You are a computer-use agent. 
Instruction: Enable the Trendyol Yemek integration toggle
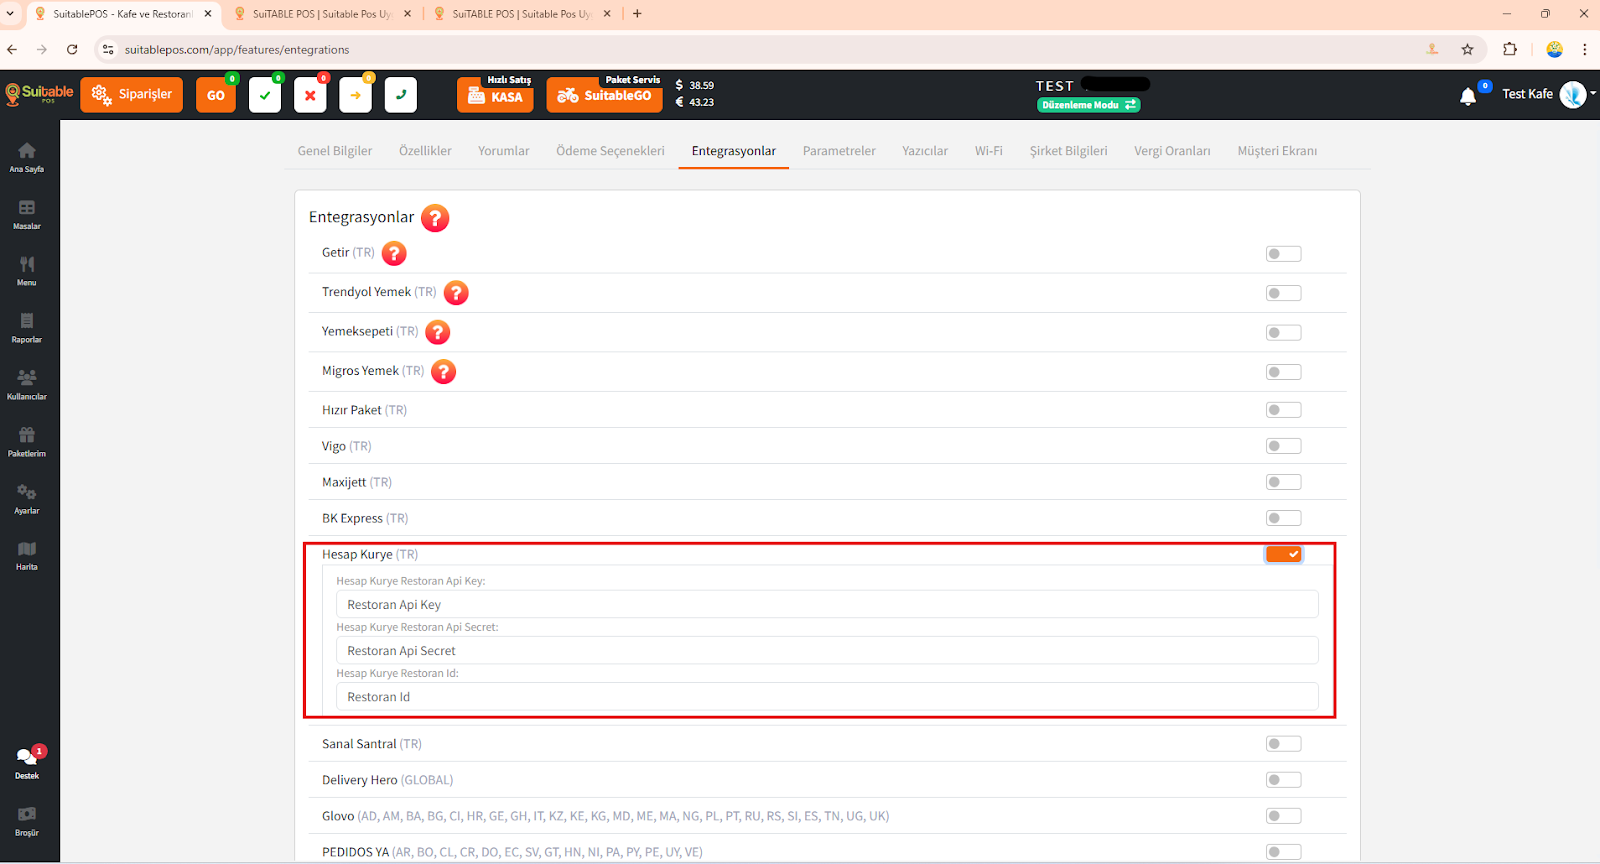click(x=1283, y=293)
